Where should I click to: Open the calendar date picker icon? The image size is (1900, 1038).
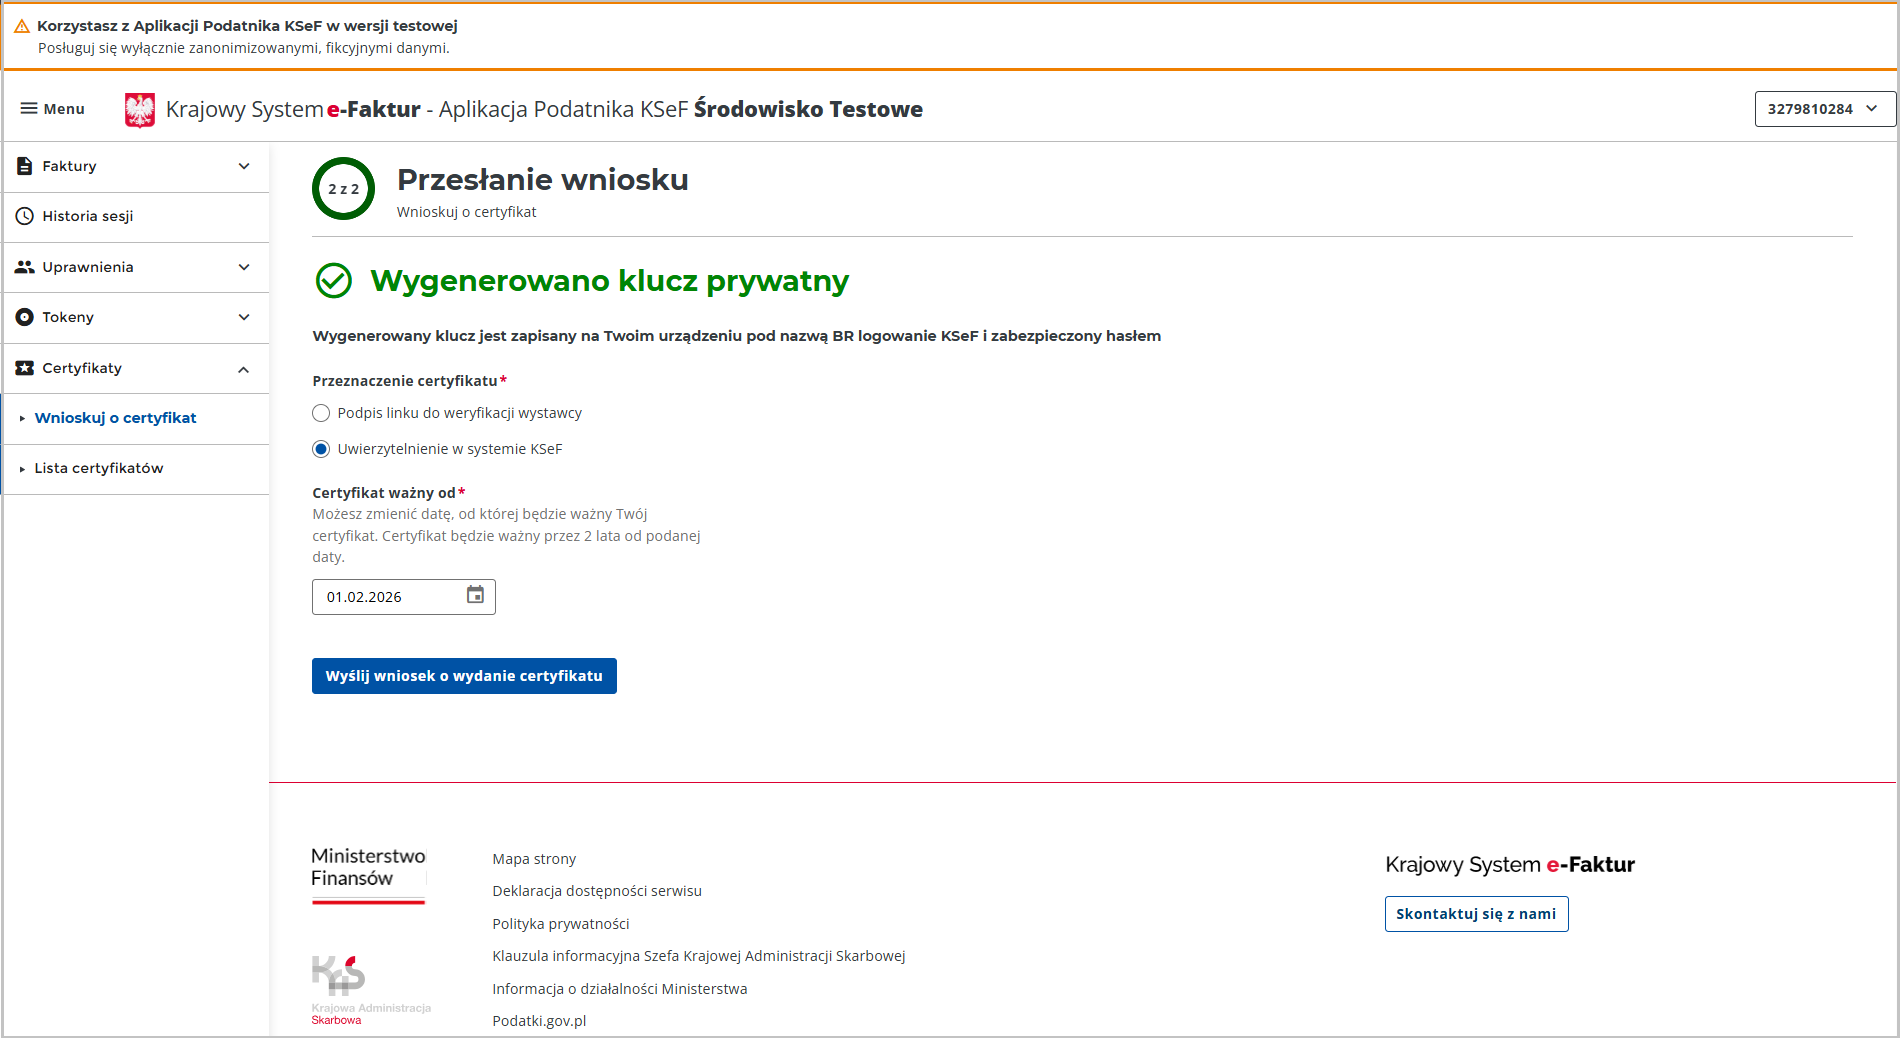[475, 596]
